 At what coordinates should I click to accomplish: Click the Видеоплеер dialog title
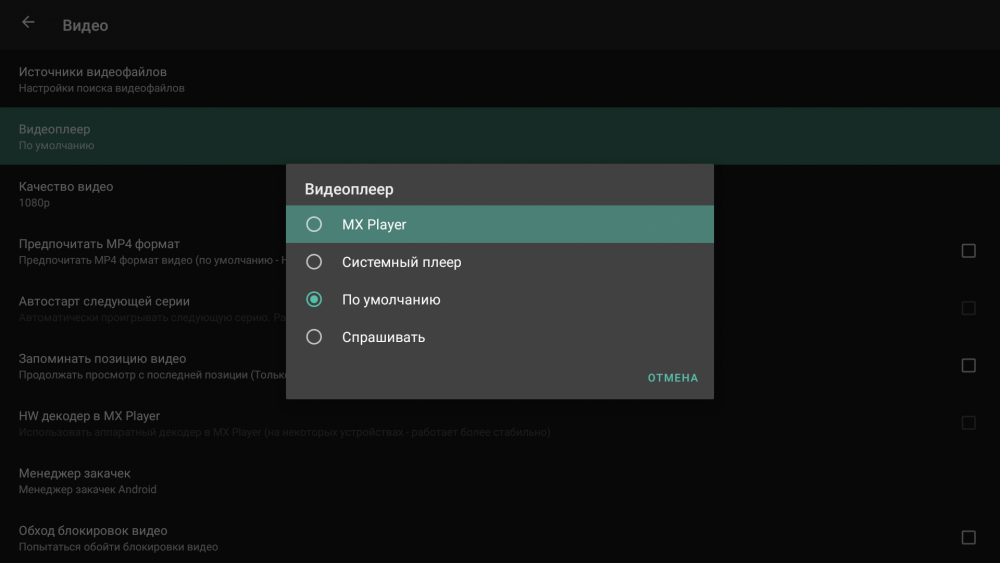pos(349,189)
